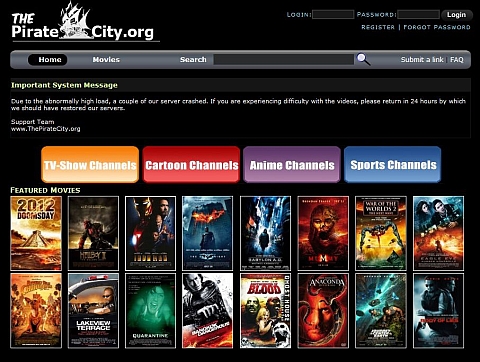Open the orange TV-Show Channels button

click(90, 164)
